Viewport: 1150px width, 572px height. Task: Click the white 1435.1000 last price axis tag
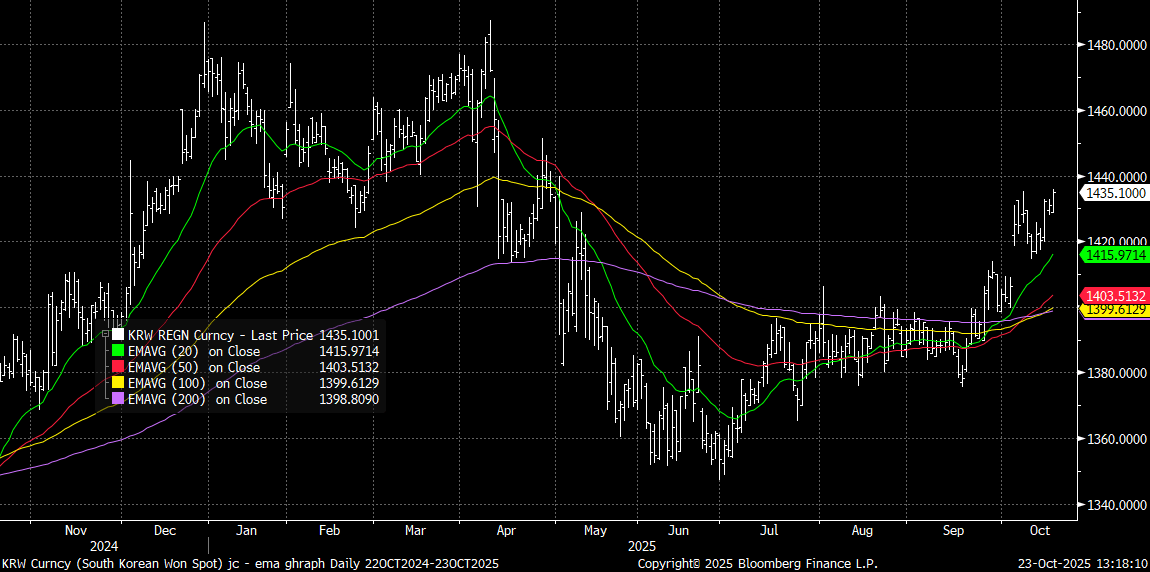coord(1113,193)
